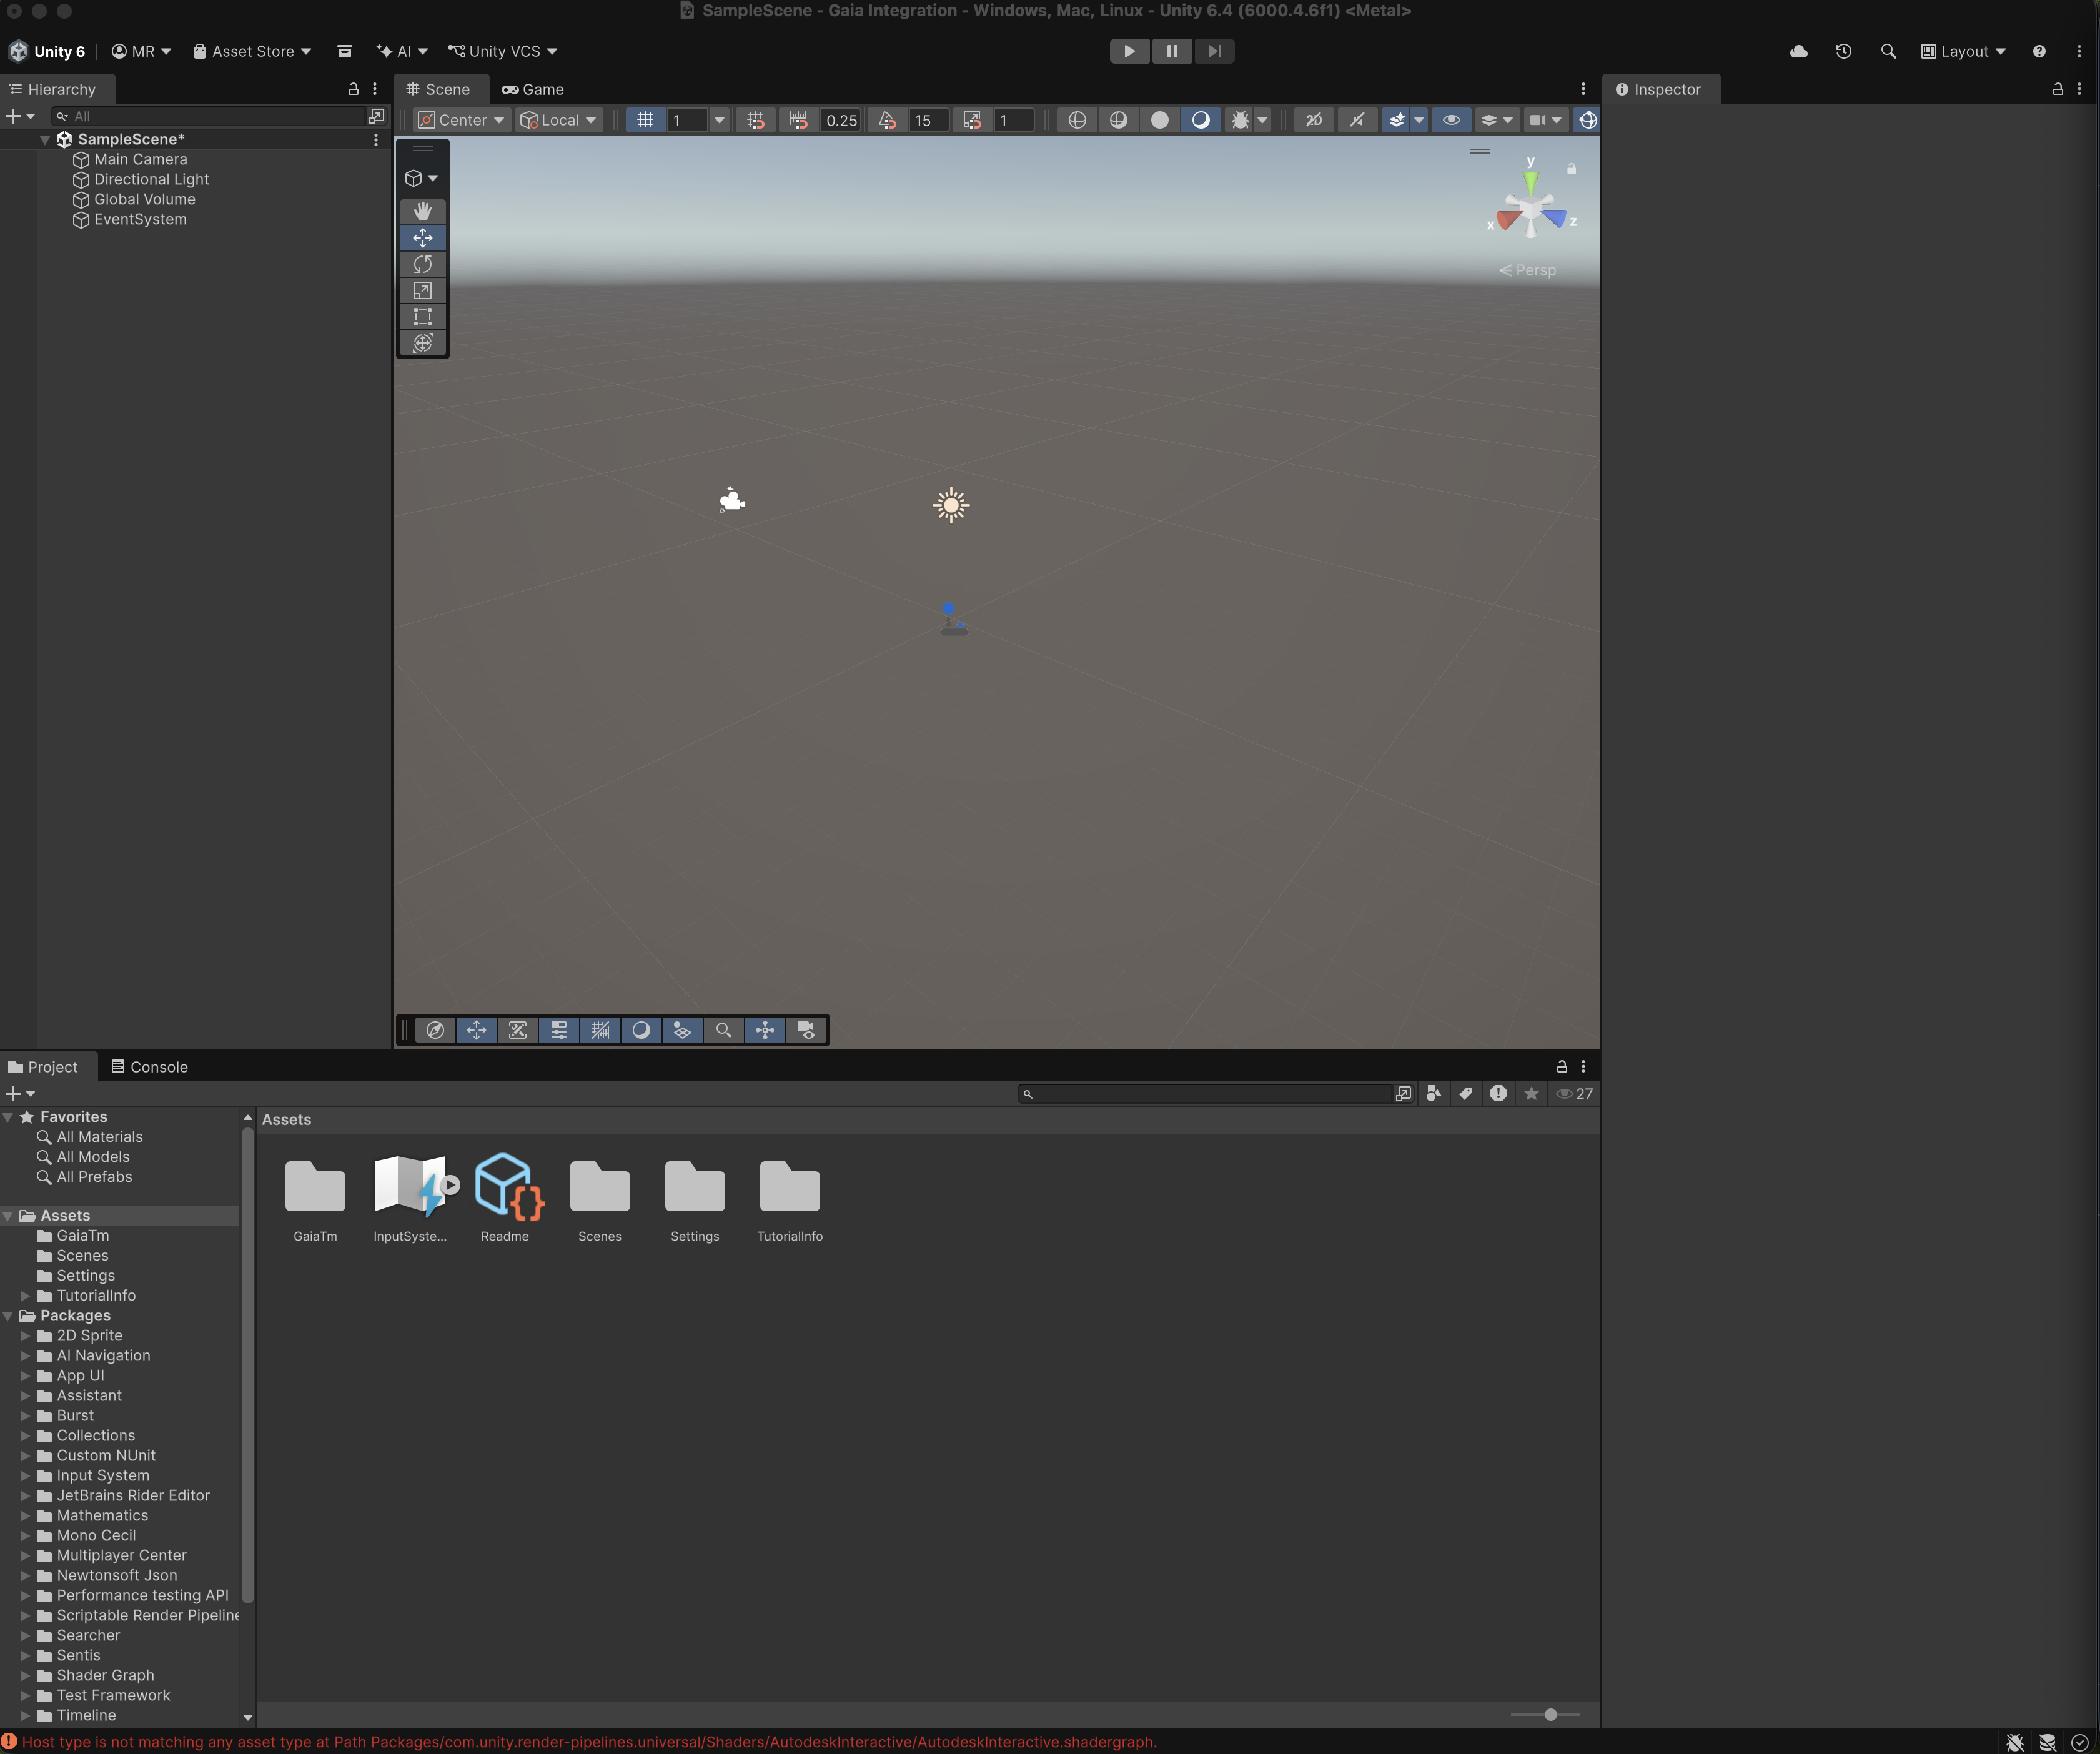Toggle scene grid visibility
The image size is (2100, 1754).
[645, 120]
